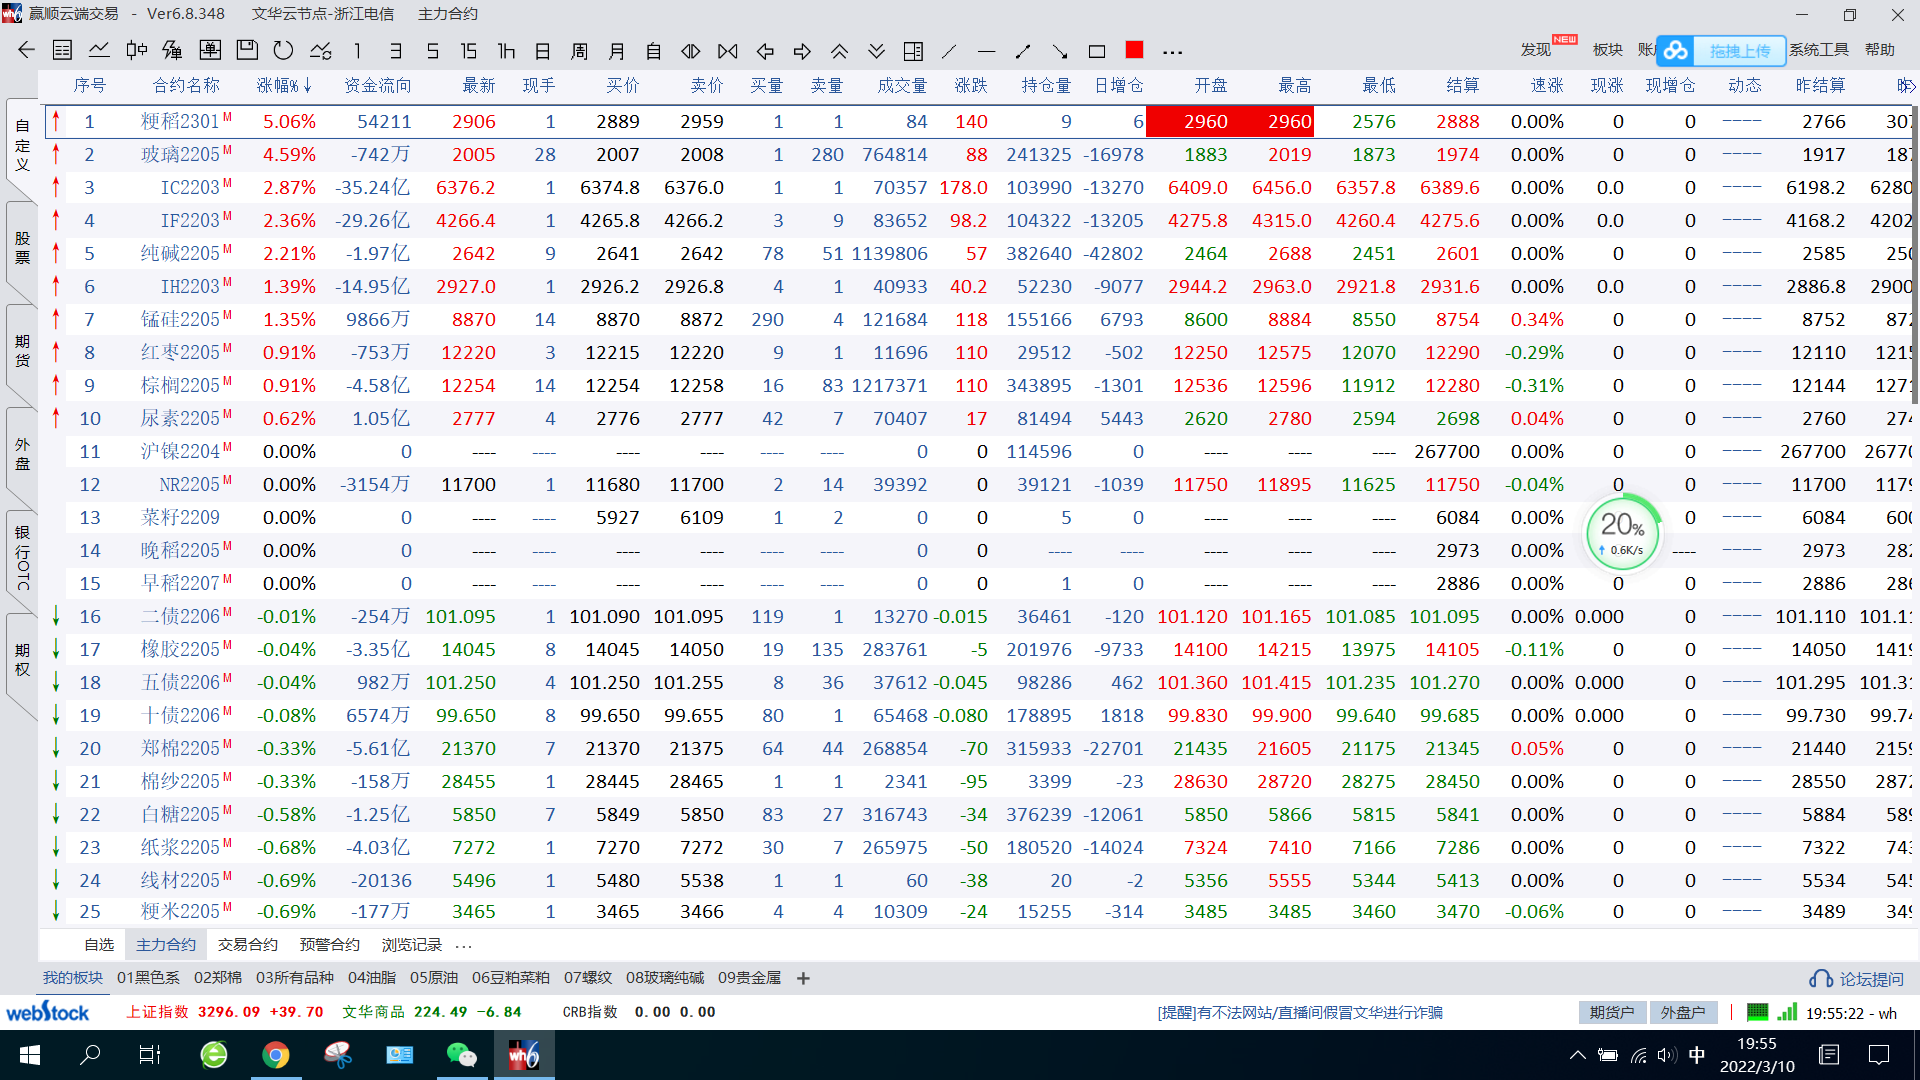Viewport: 1920px width, 1080px height.
Task: Select the 09贵金属 sector tab
Action: (x=749, y=978)
